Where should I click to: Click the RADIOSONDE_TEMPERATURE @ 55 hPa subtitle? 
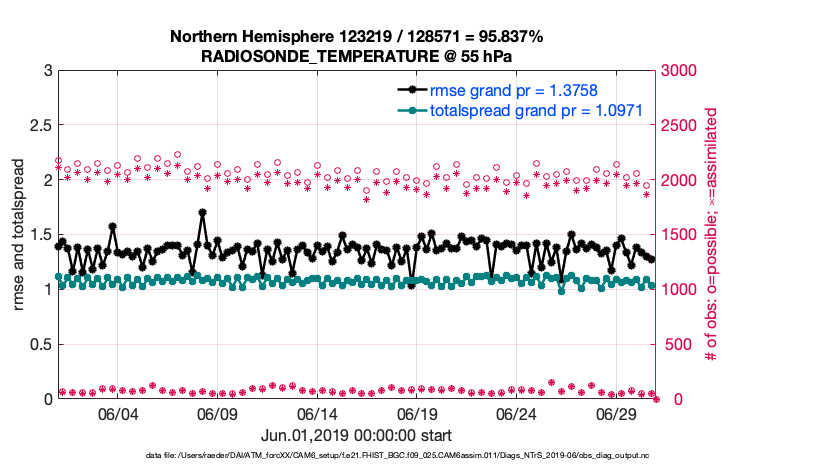click(357, 56)
